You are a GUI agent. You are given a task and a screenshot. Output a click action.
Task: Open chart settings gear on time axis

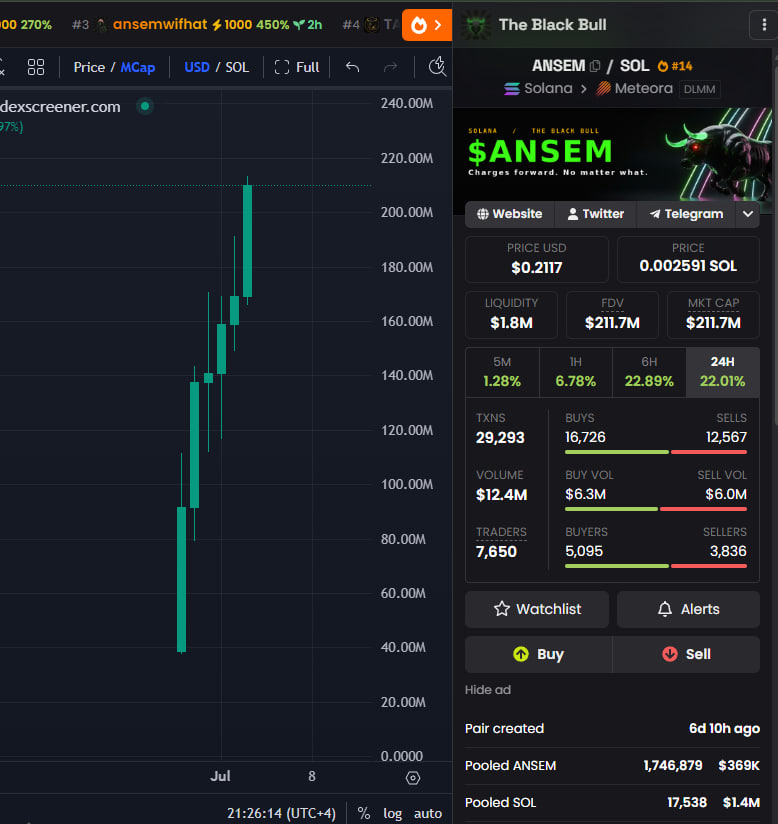click(413, 778)
